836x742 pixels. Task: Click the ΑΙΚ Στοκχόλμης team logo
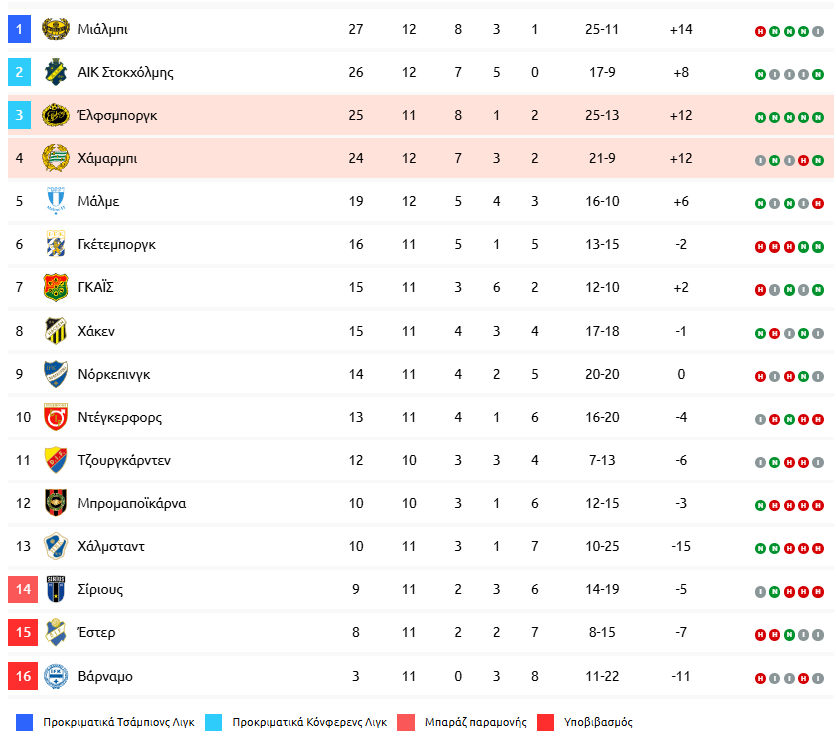tap(56, 72)
